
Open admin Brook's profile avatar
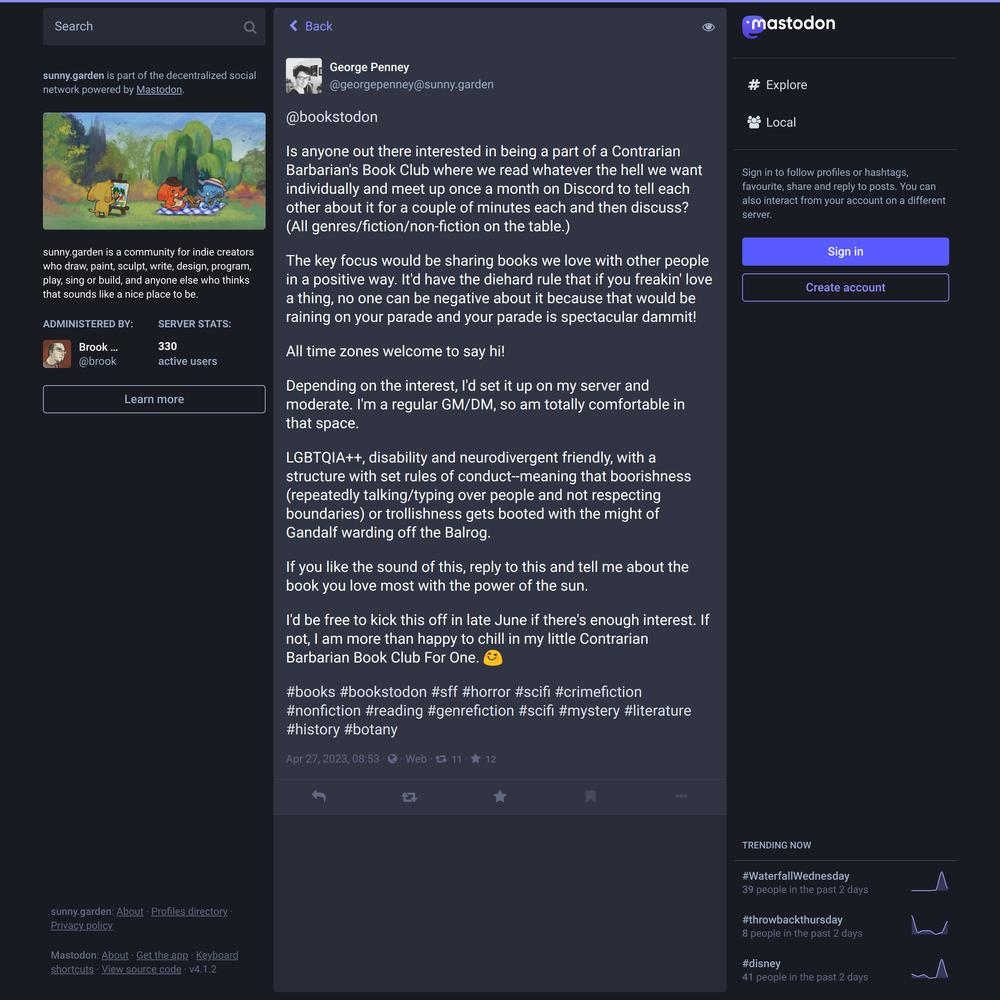coord(57,354)
